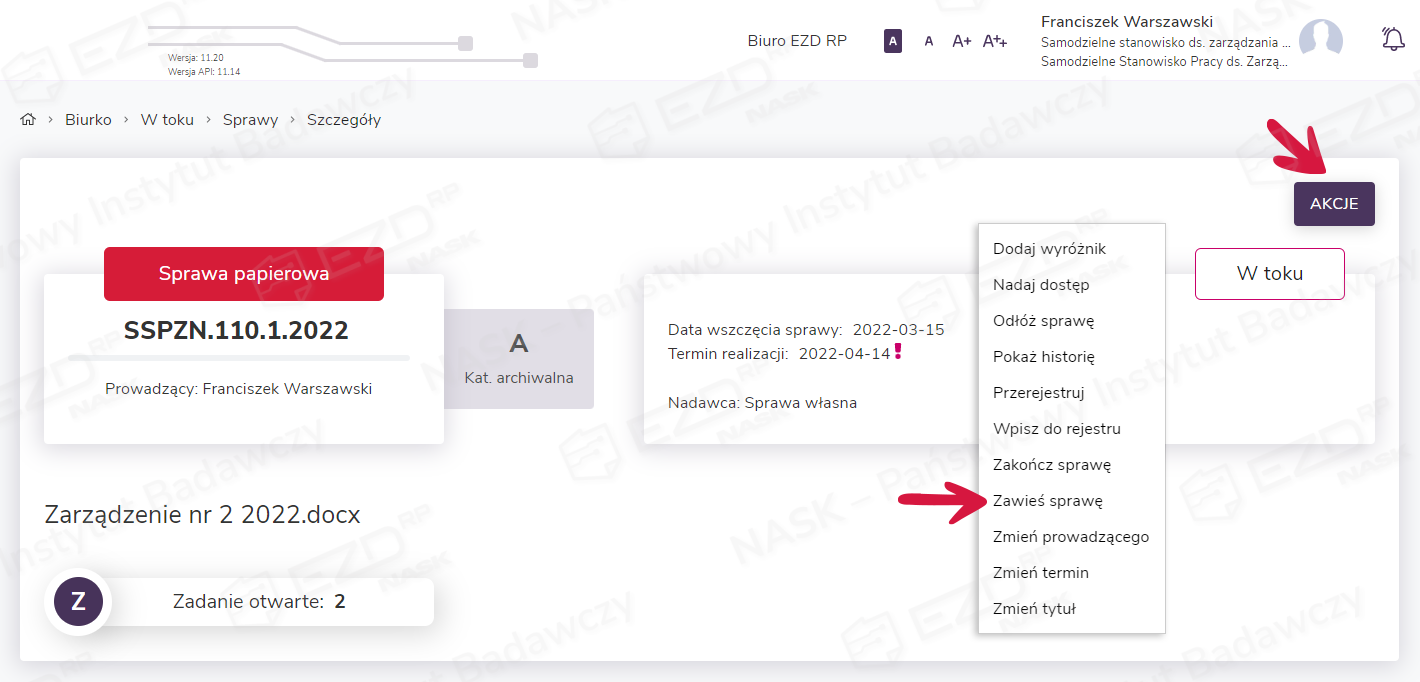Select Dodaj wyróżnik option
The image size is (1420, 682).
pos(1049,249)
